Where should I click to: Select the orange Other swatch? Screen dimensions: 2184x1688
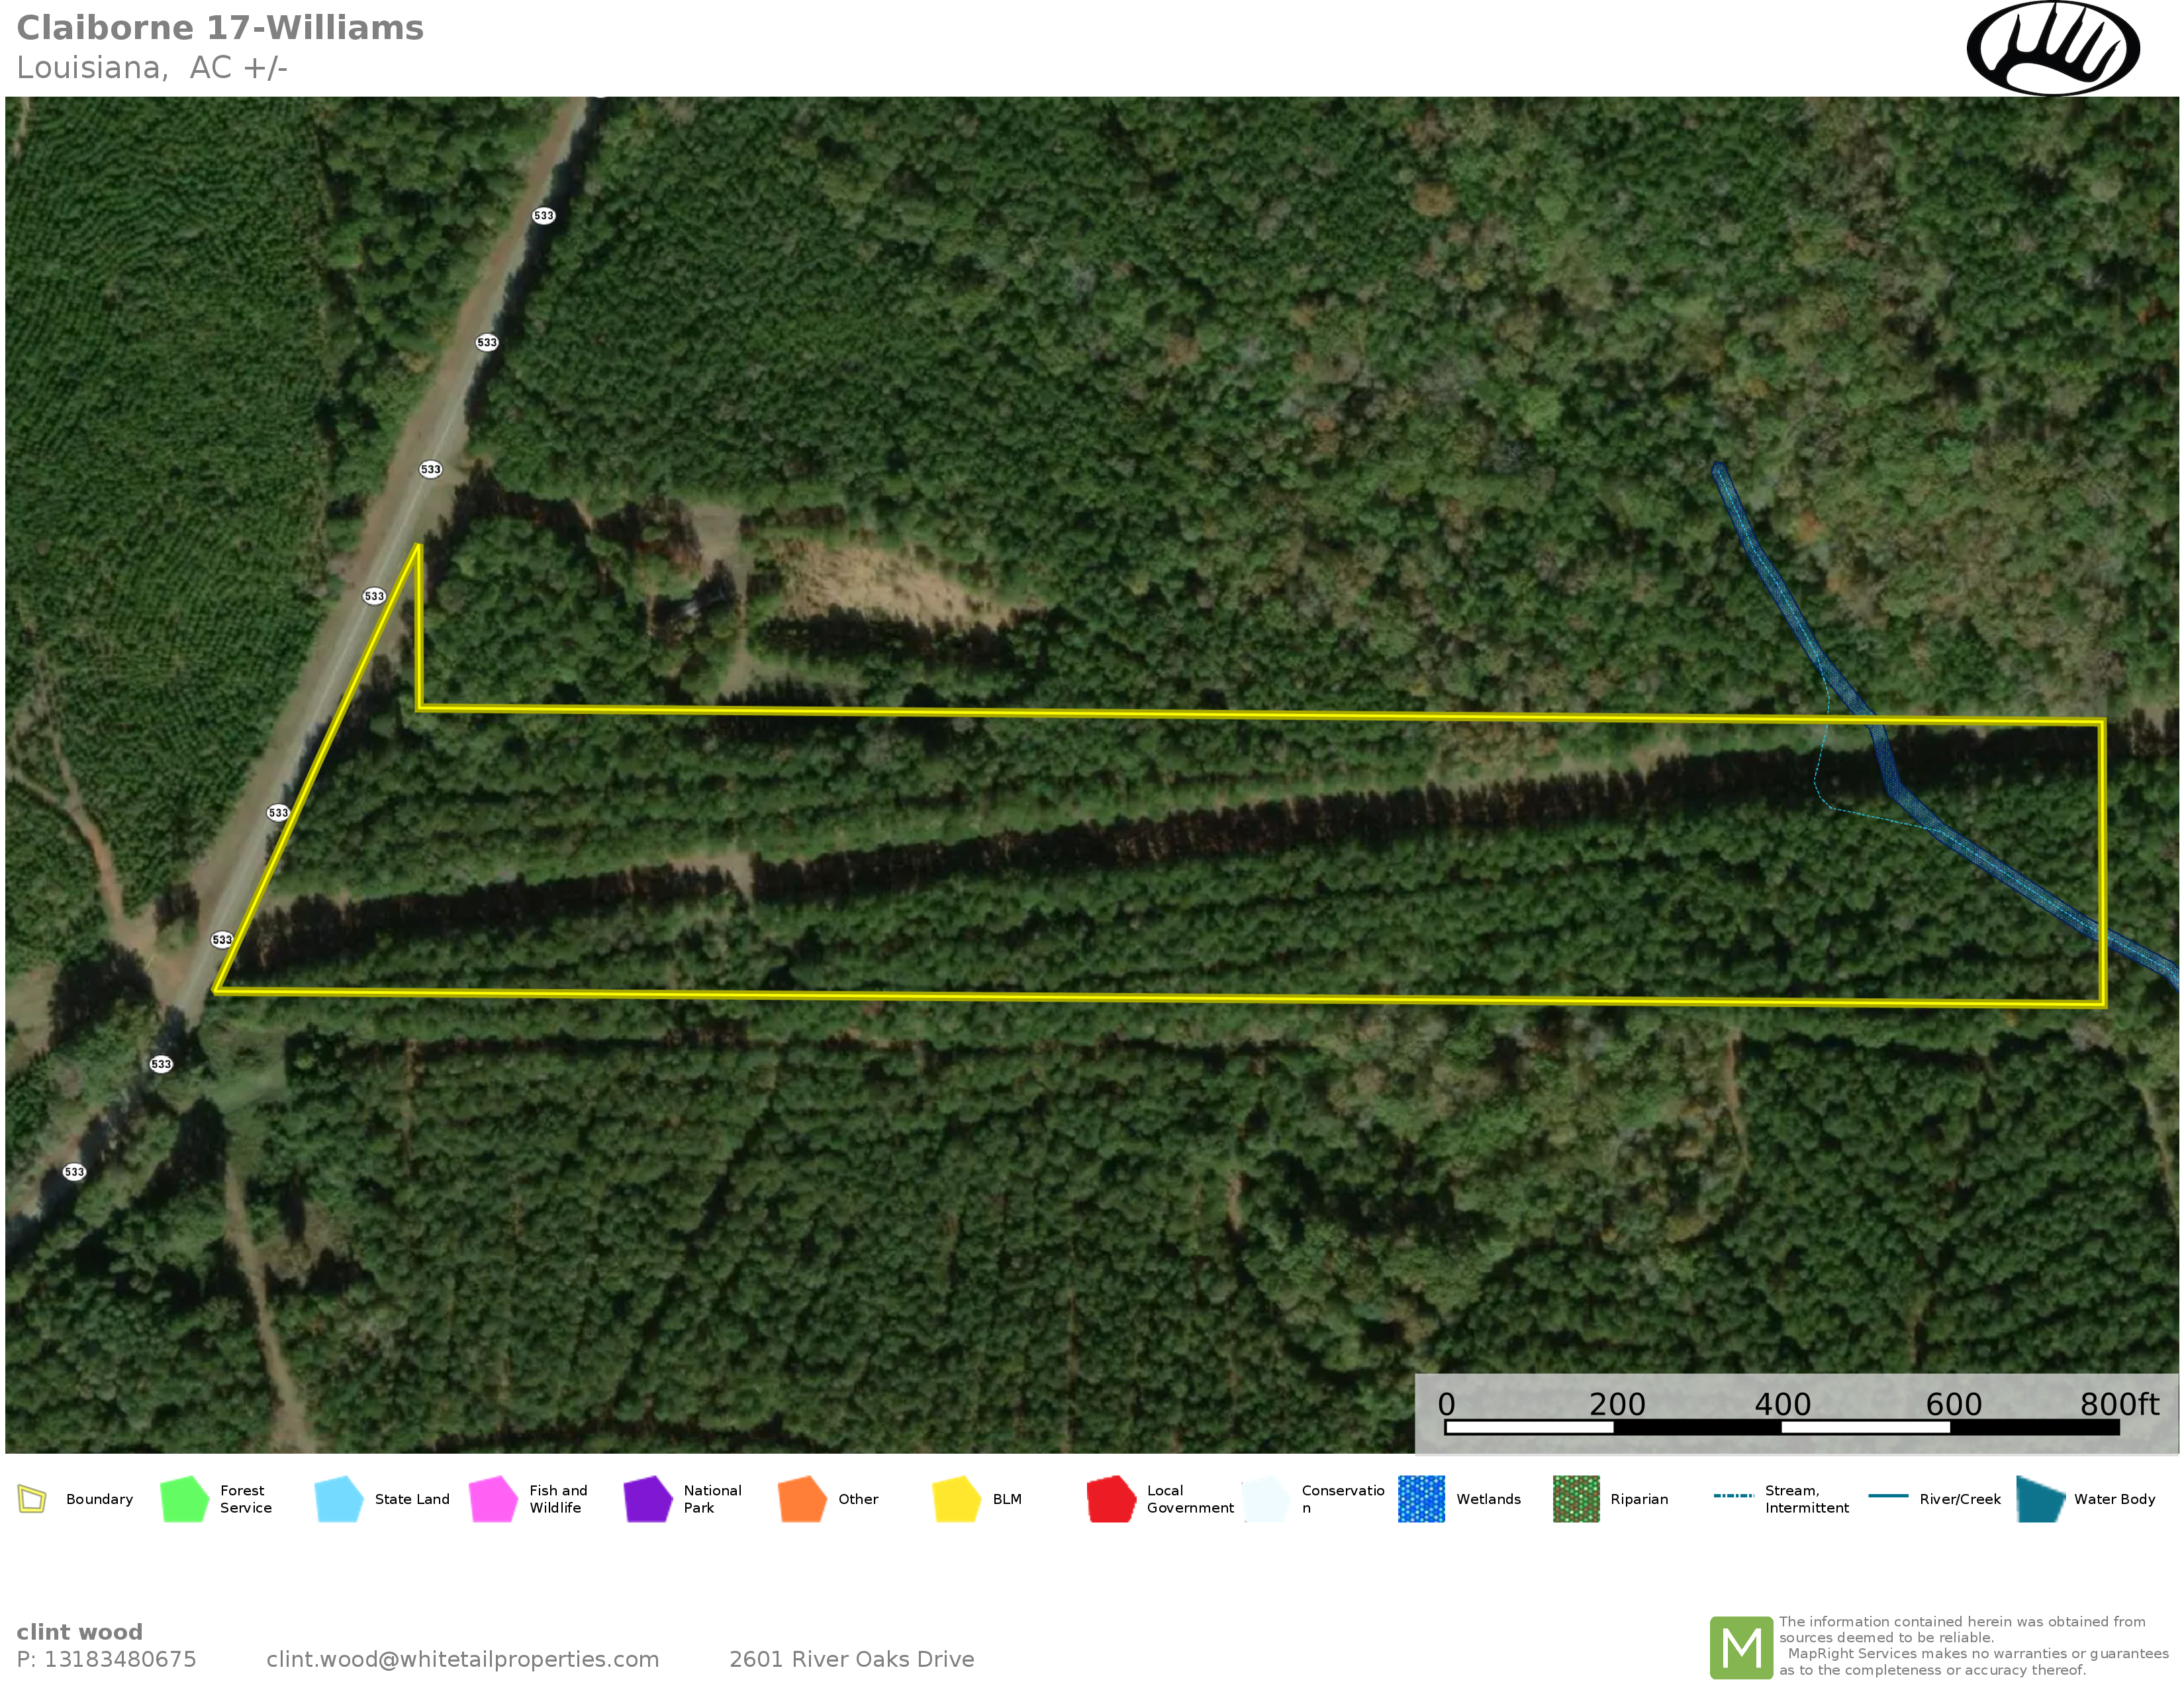[802, 1499]
